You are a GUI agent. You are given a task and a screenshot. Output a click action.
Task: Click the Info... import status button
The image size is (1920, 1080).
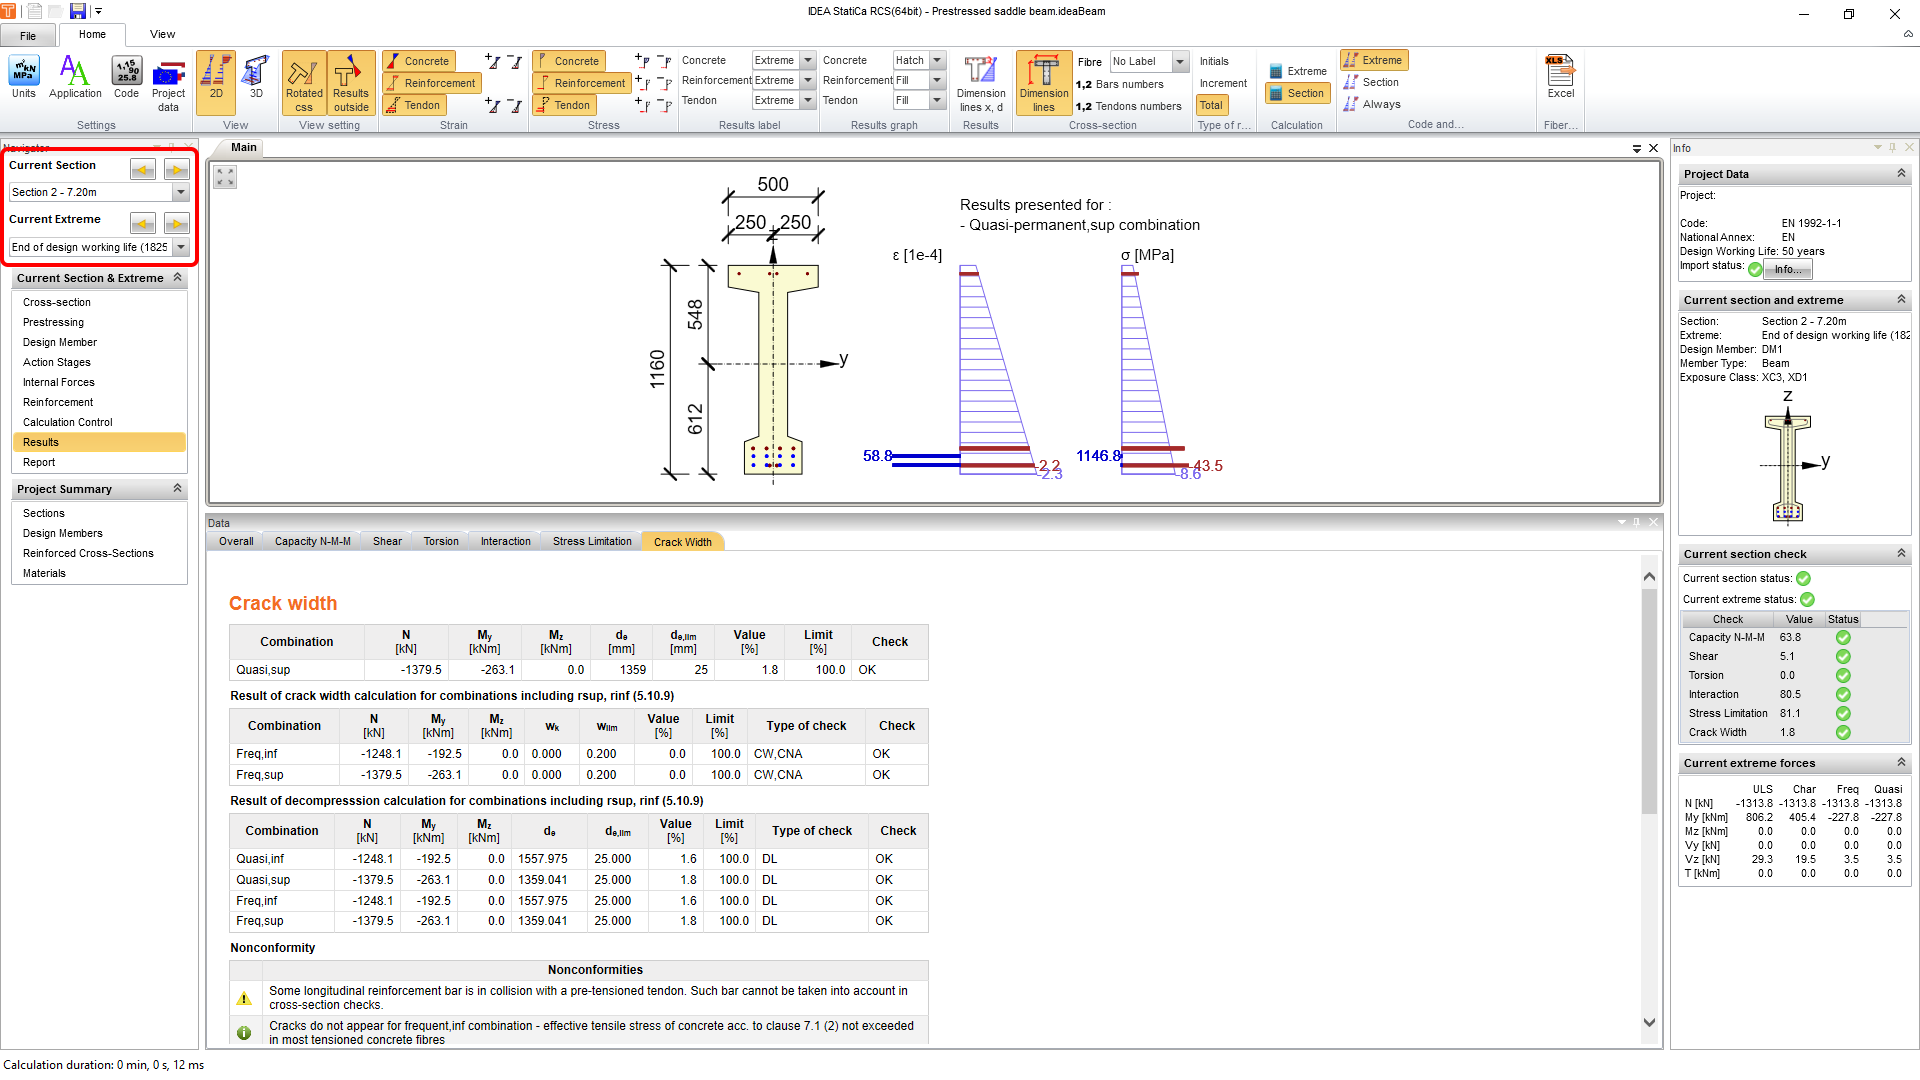pyautogui.click(x=1788, y=269)
